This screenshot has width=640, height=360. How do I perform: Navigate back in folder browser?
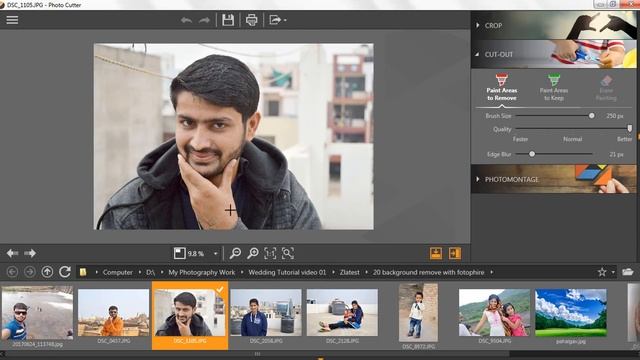click(x=12, y=271)
